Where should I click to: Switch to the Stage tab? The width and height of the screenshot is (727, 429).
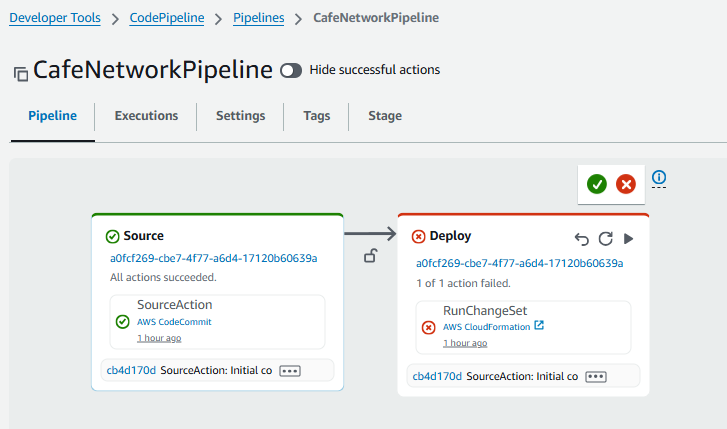click(385, 115)
